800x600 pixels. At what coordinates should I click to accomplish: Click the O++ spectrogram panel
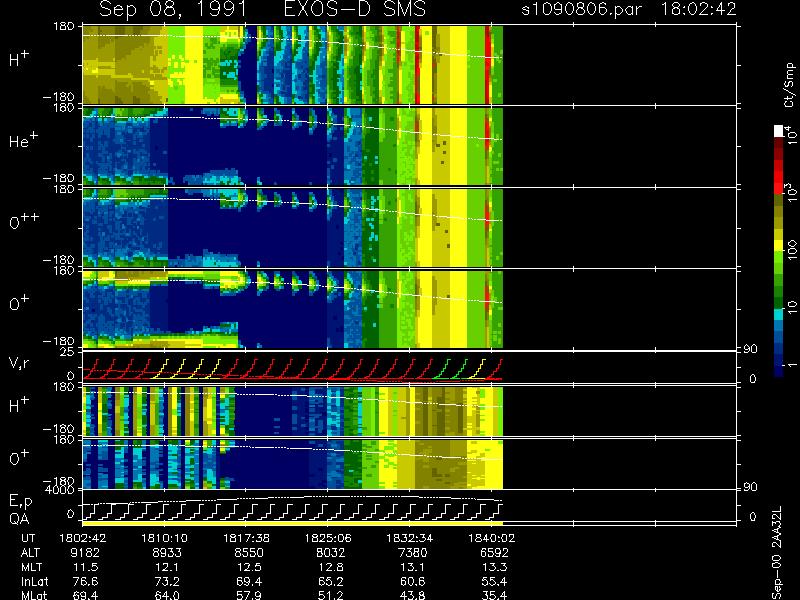click(293, 228)
